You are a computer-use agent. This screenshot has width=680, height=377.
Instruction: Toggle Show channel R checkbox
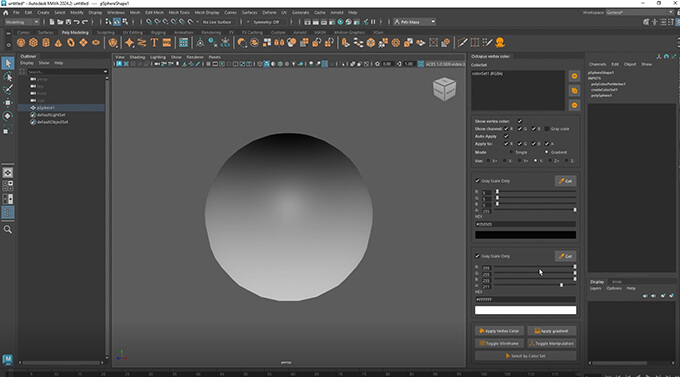click(506, 129)
